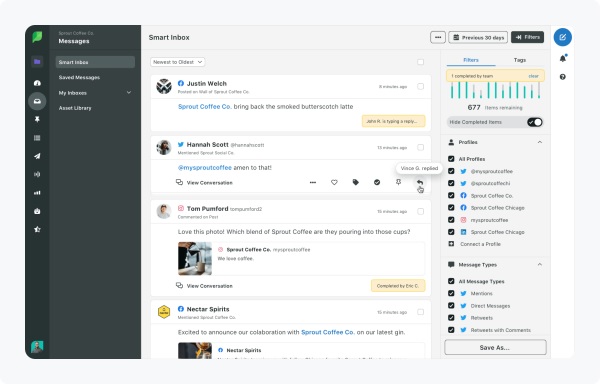Screen dimensions: 606x384
Task: Click the three-dots button beside Previous 30 days
Action: click(437, 37)
